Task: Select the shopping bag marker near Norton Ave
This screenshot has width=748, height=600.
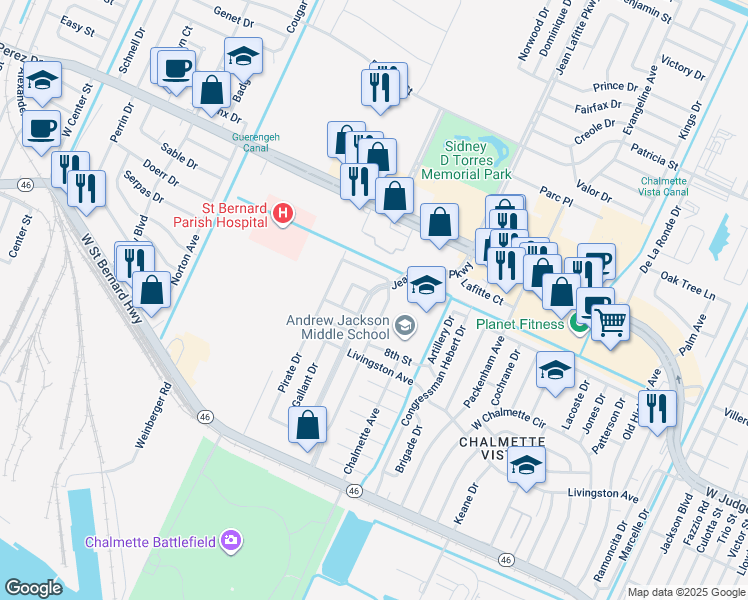Action: [151, 293]
